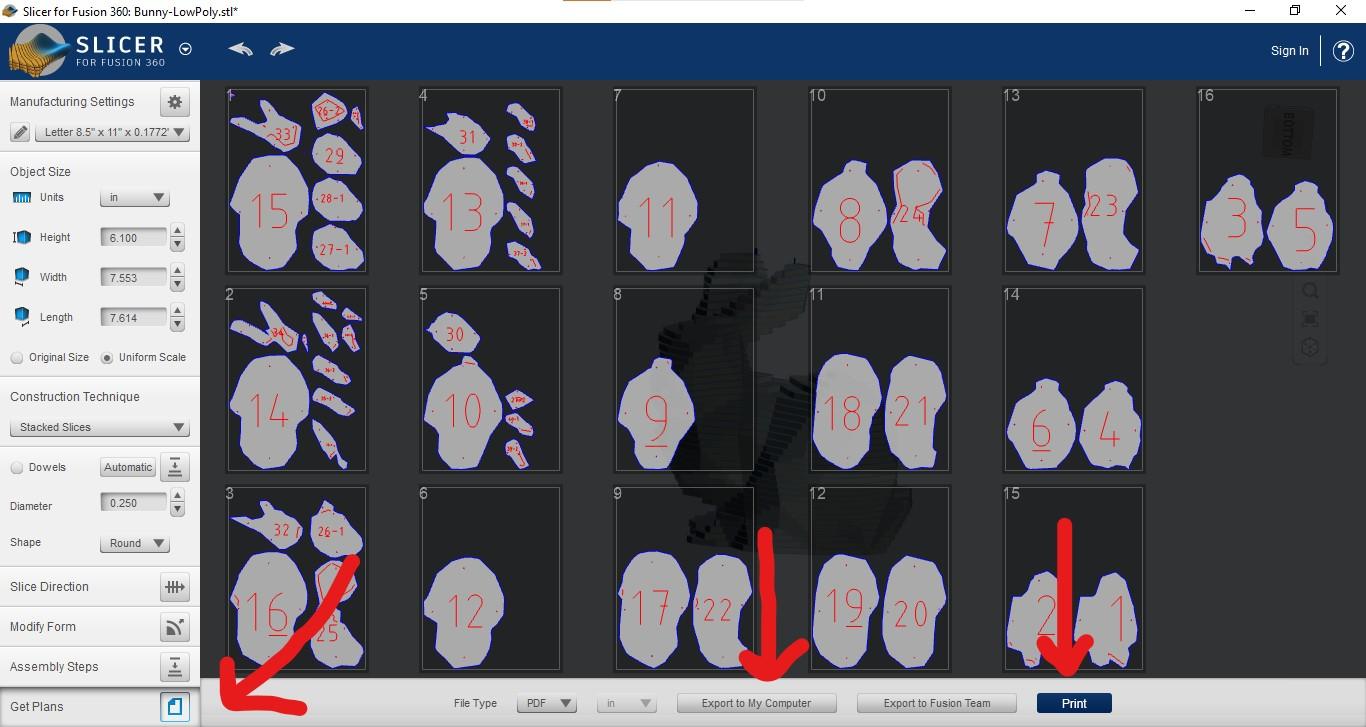Screen dimensions: 1366x727
Task: Increase the Height value with up arrow
Action: pos(177,231)
